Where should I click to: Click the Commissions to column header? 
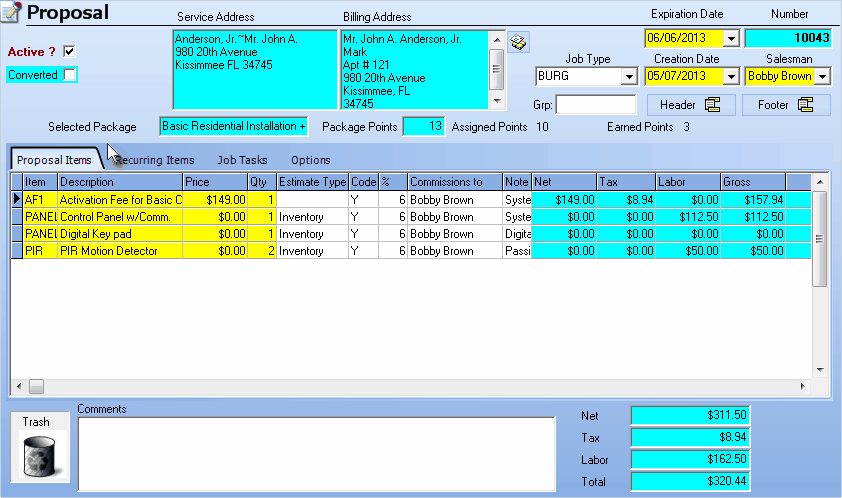[455, 182]
